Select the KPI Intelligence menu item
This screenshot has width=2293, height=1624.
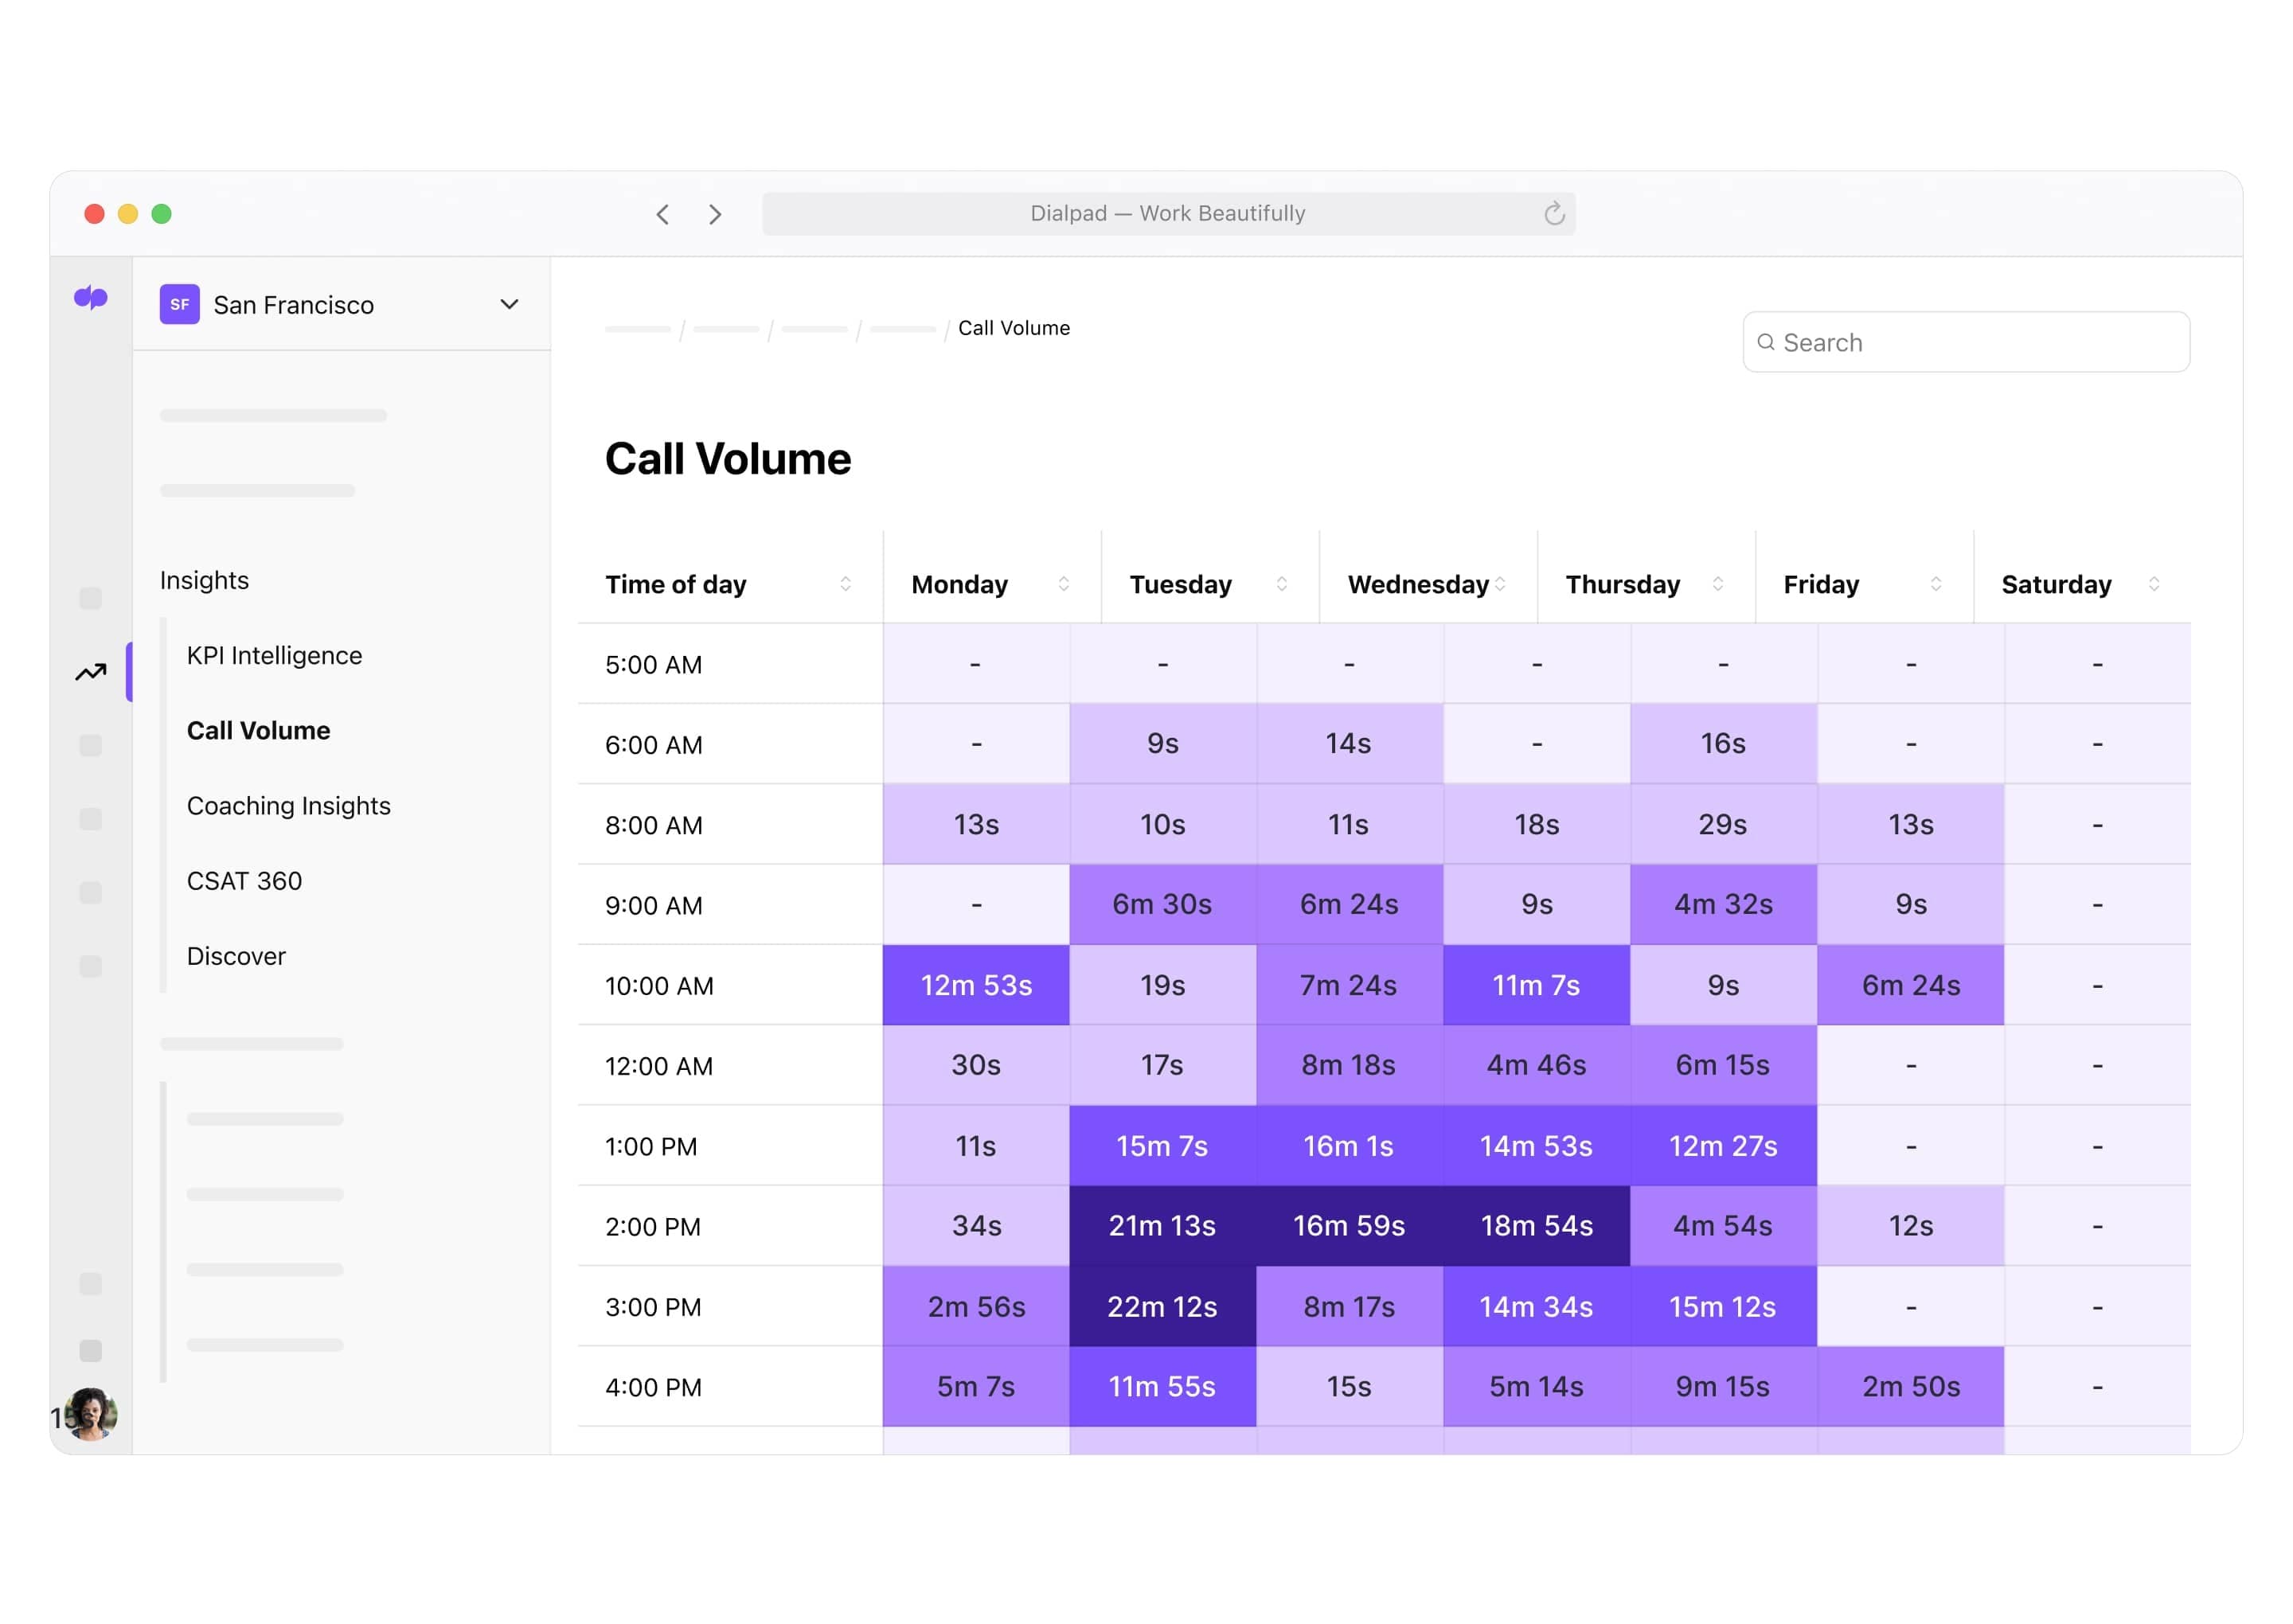coord(274,654)
